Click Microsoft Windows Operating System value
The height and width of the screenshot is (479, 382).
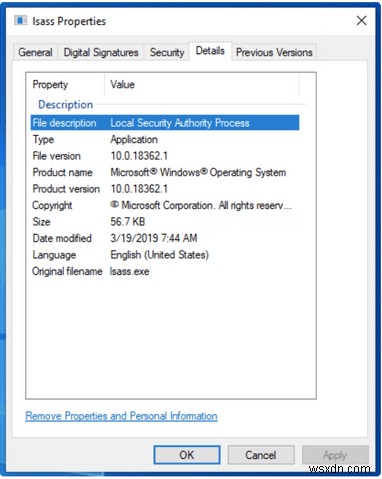tap(198, 172)
